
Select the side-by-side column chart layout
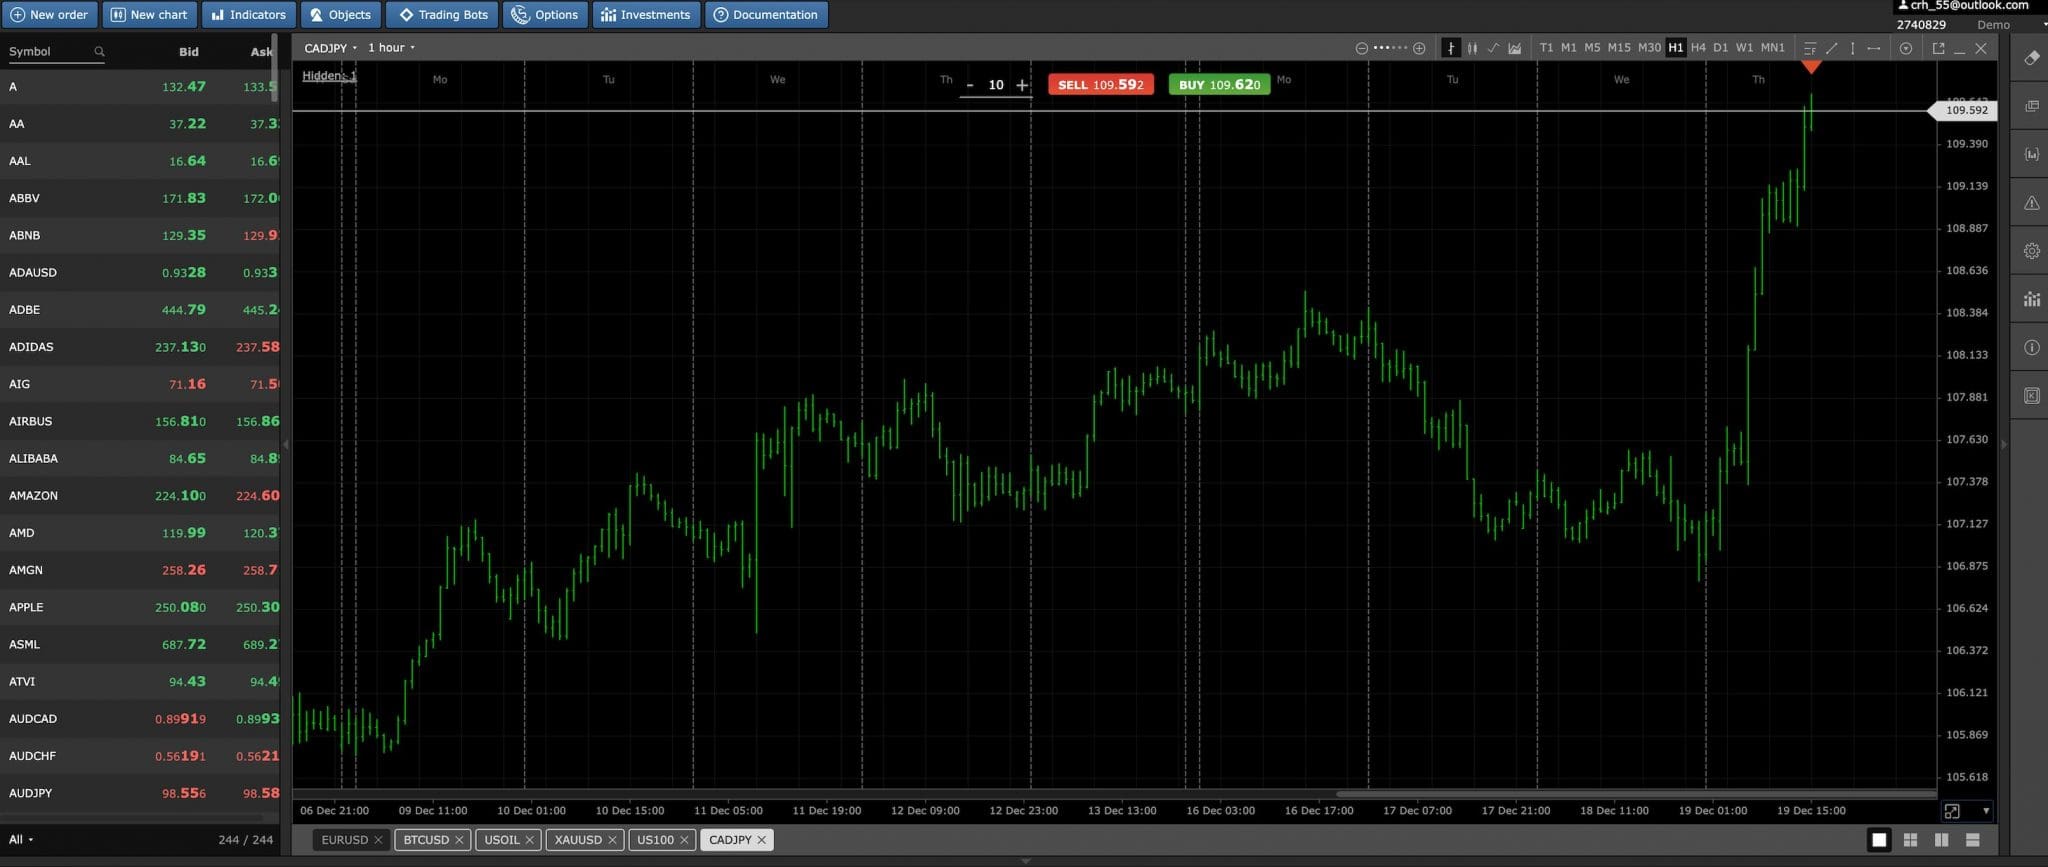pos(1941,840)
